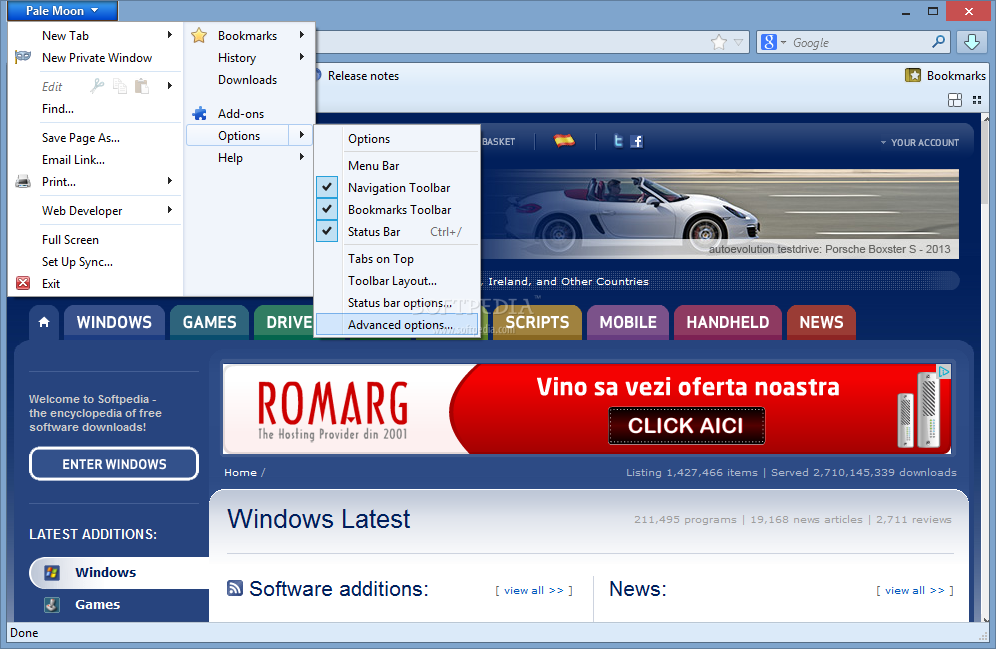Screen dimensions: 996x649
Task: Click the Games icon in Latest Additions
Action: point(52,605)
